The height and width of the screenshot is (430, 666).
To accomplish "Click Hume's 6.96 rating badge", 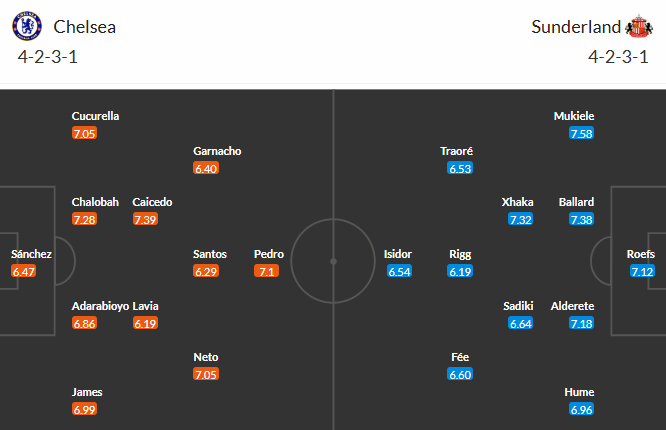I will (582, 410).
